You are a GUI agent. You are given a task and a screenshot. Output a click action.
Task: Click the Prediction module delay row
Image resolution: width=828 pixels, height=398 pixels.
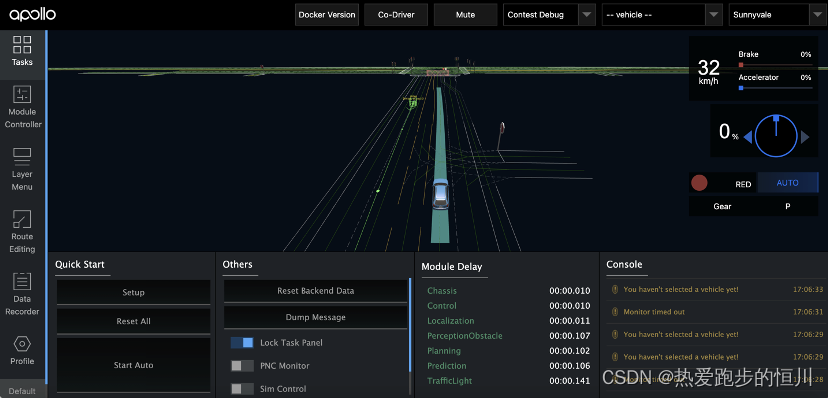click(x=509, y=366)
